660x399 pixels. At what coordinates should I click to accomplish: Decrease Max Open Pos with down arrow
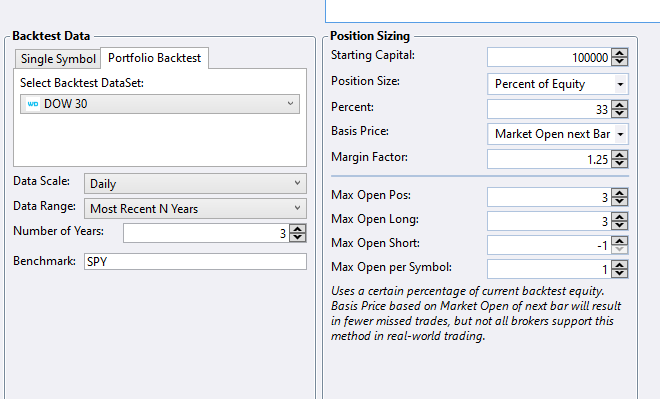coord(620,201)
